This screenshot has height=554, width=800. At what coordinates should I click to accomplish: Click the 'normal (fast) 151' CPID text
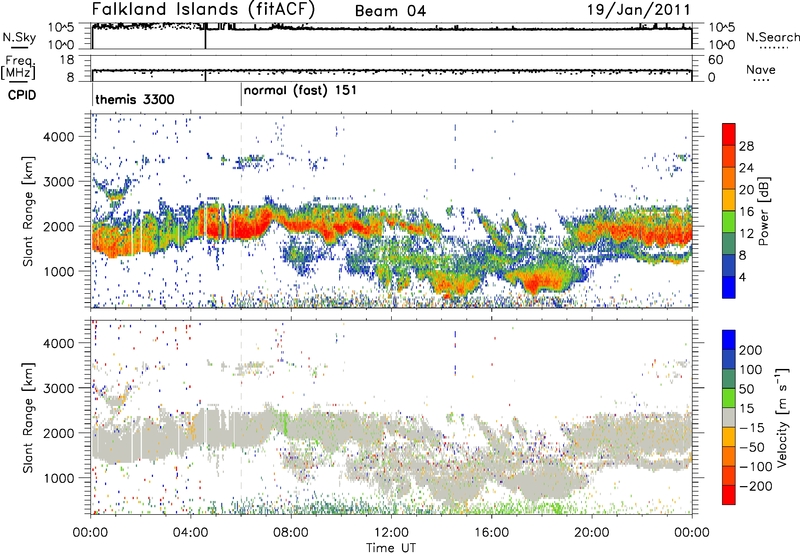click(300, 91)
